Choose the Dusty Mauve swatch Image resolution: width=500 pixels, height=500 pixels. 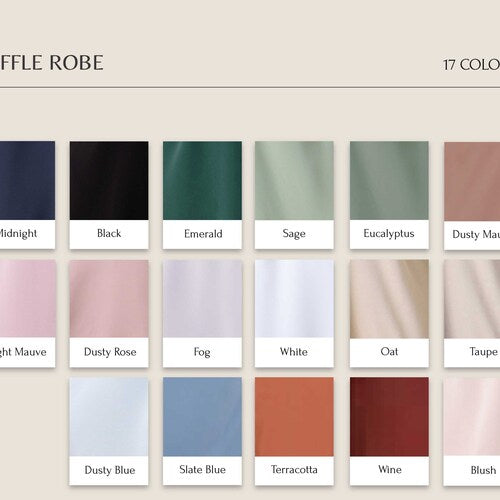pyautogui.click(x=472, y=195)
